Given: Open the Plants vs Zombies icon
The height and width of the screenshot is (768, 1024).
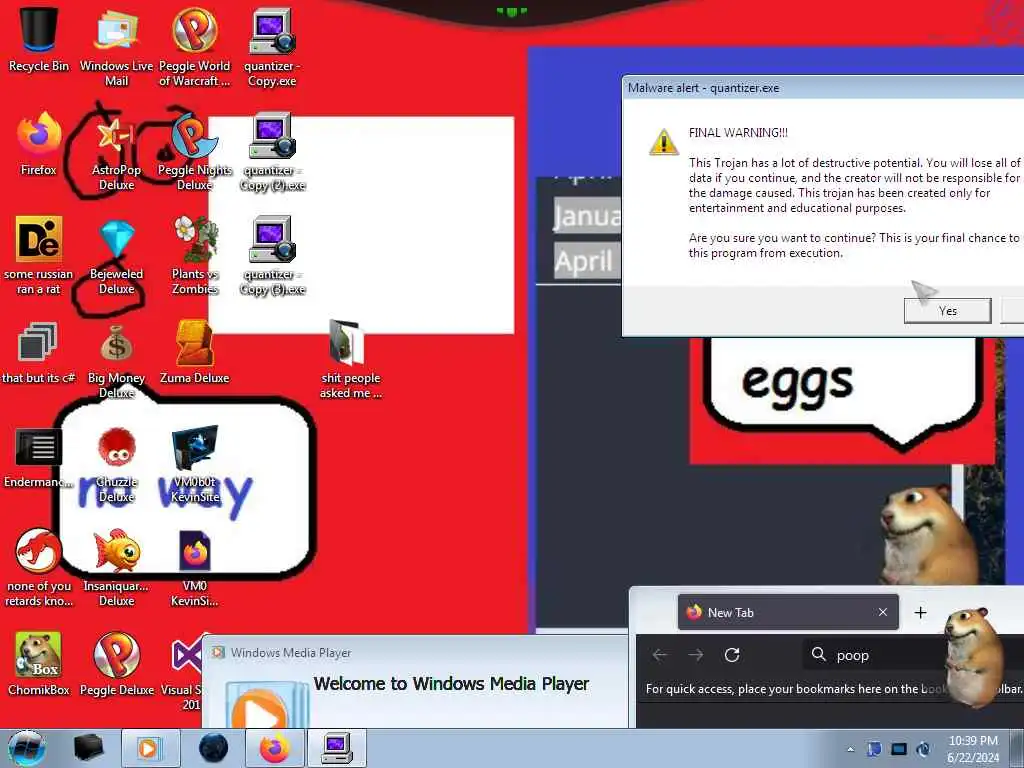Looking at the screenshot, I should tap(195, 255).
